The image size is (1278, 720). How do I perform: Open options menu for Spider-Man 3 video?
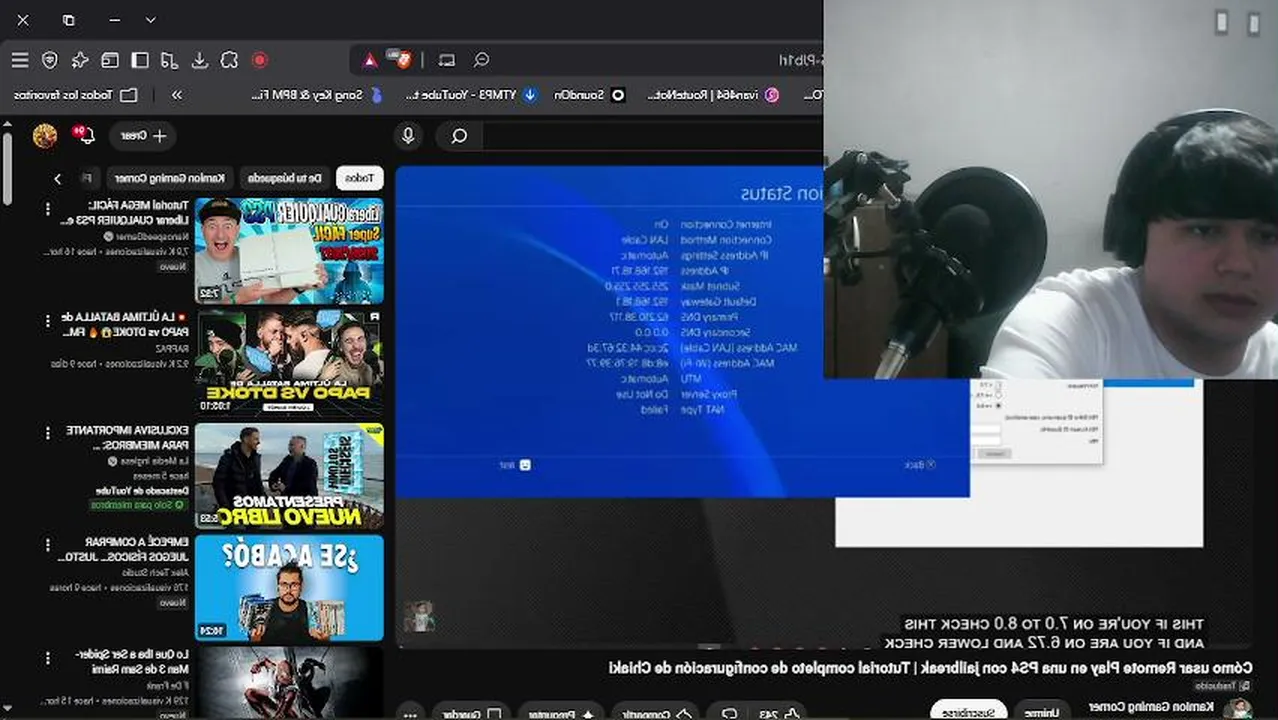click(47, 658)
